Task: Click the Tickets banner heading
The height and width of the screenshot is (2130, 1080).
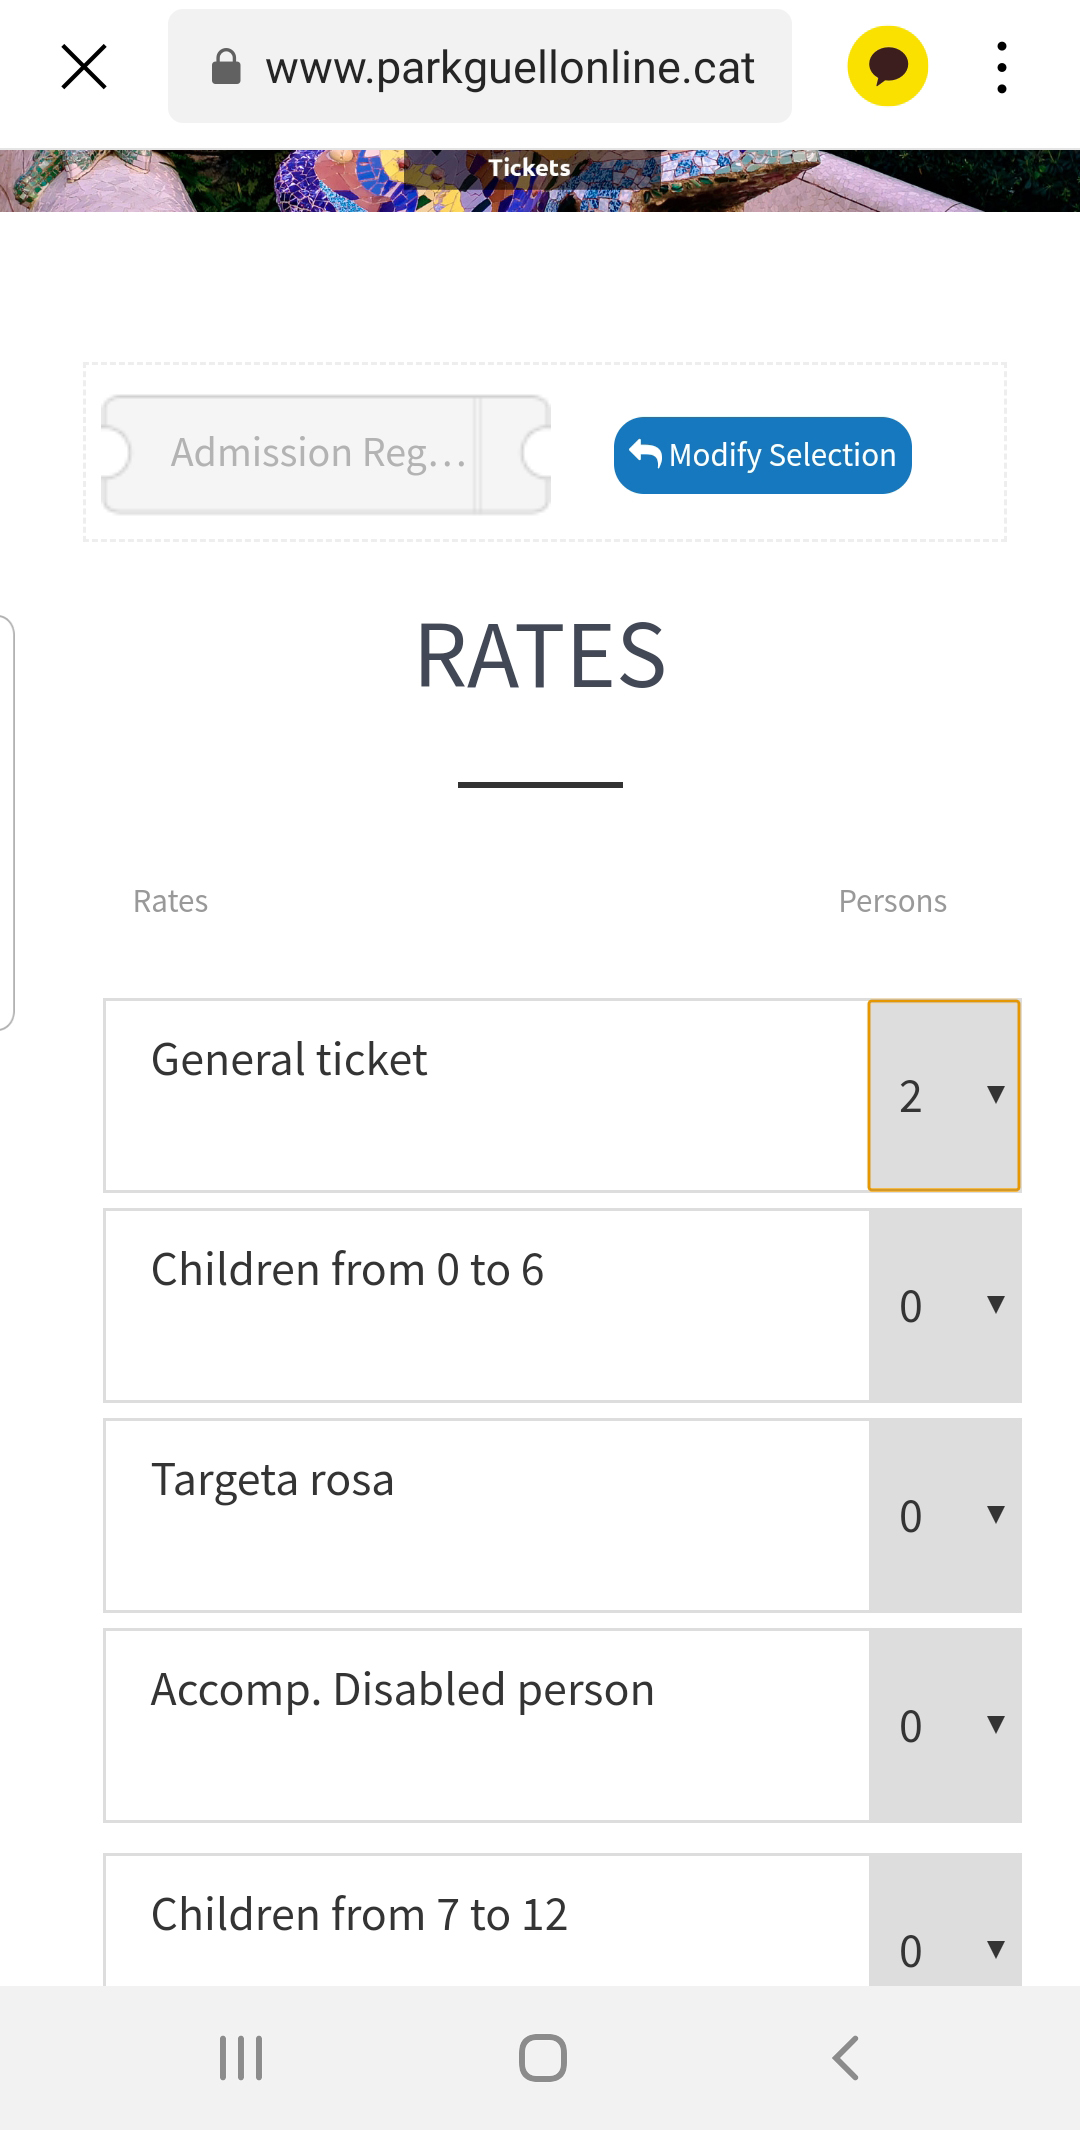Action: coord(529,167)
